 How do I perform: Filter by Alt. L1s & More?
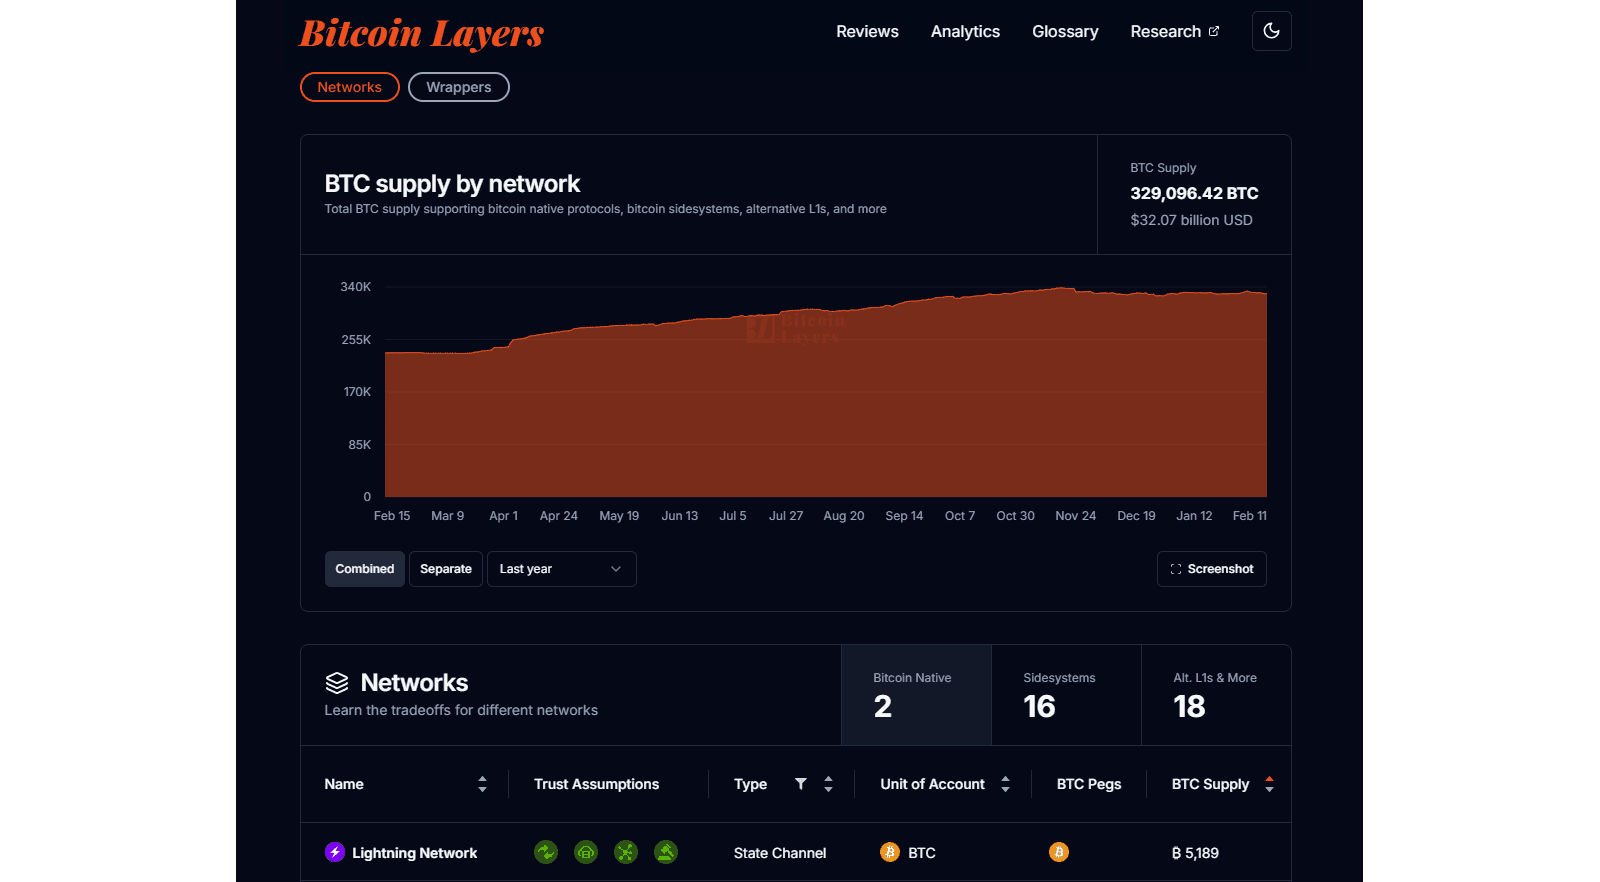point(1216,695)
